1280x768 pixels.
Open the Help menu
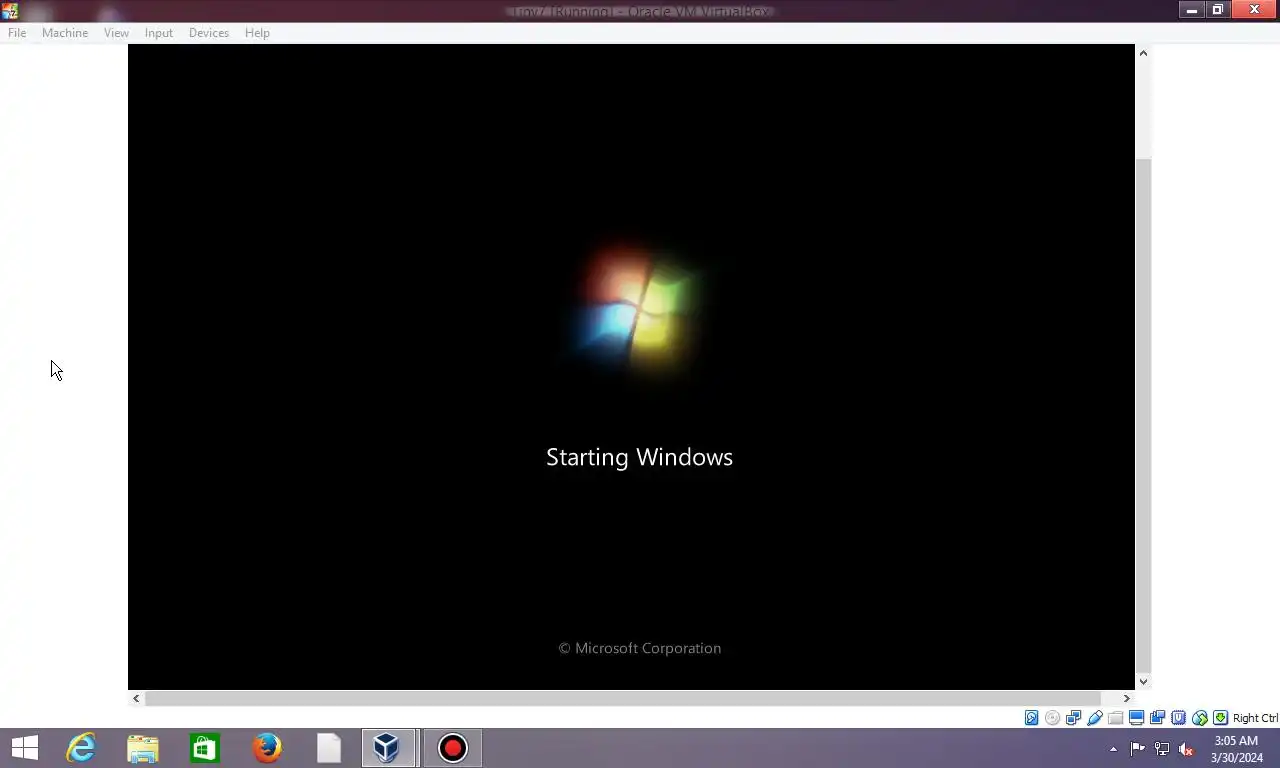tap(257, 33)
